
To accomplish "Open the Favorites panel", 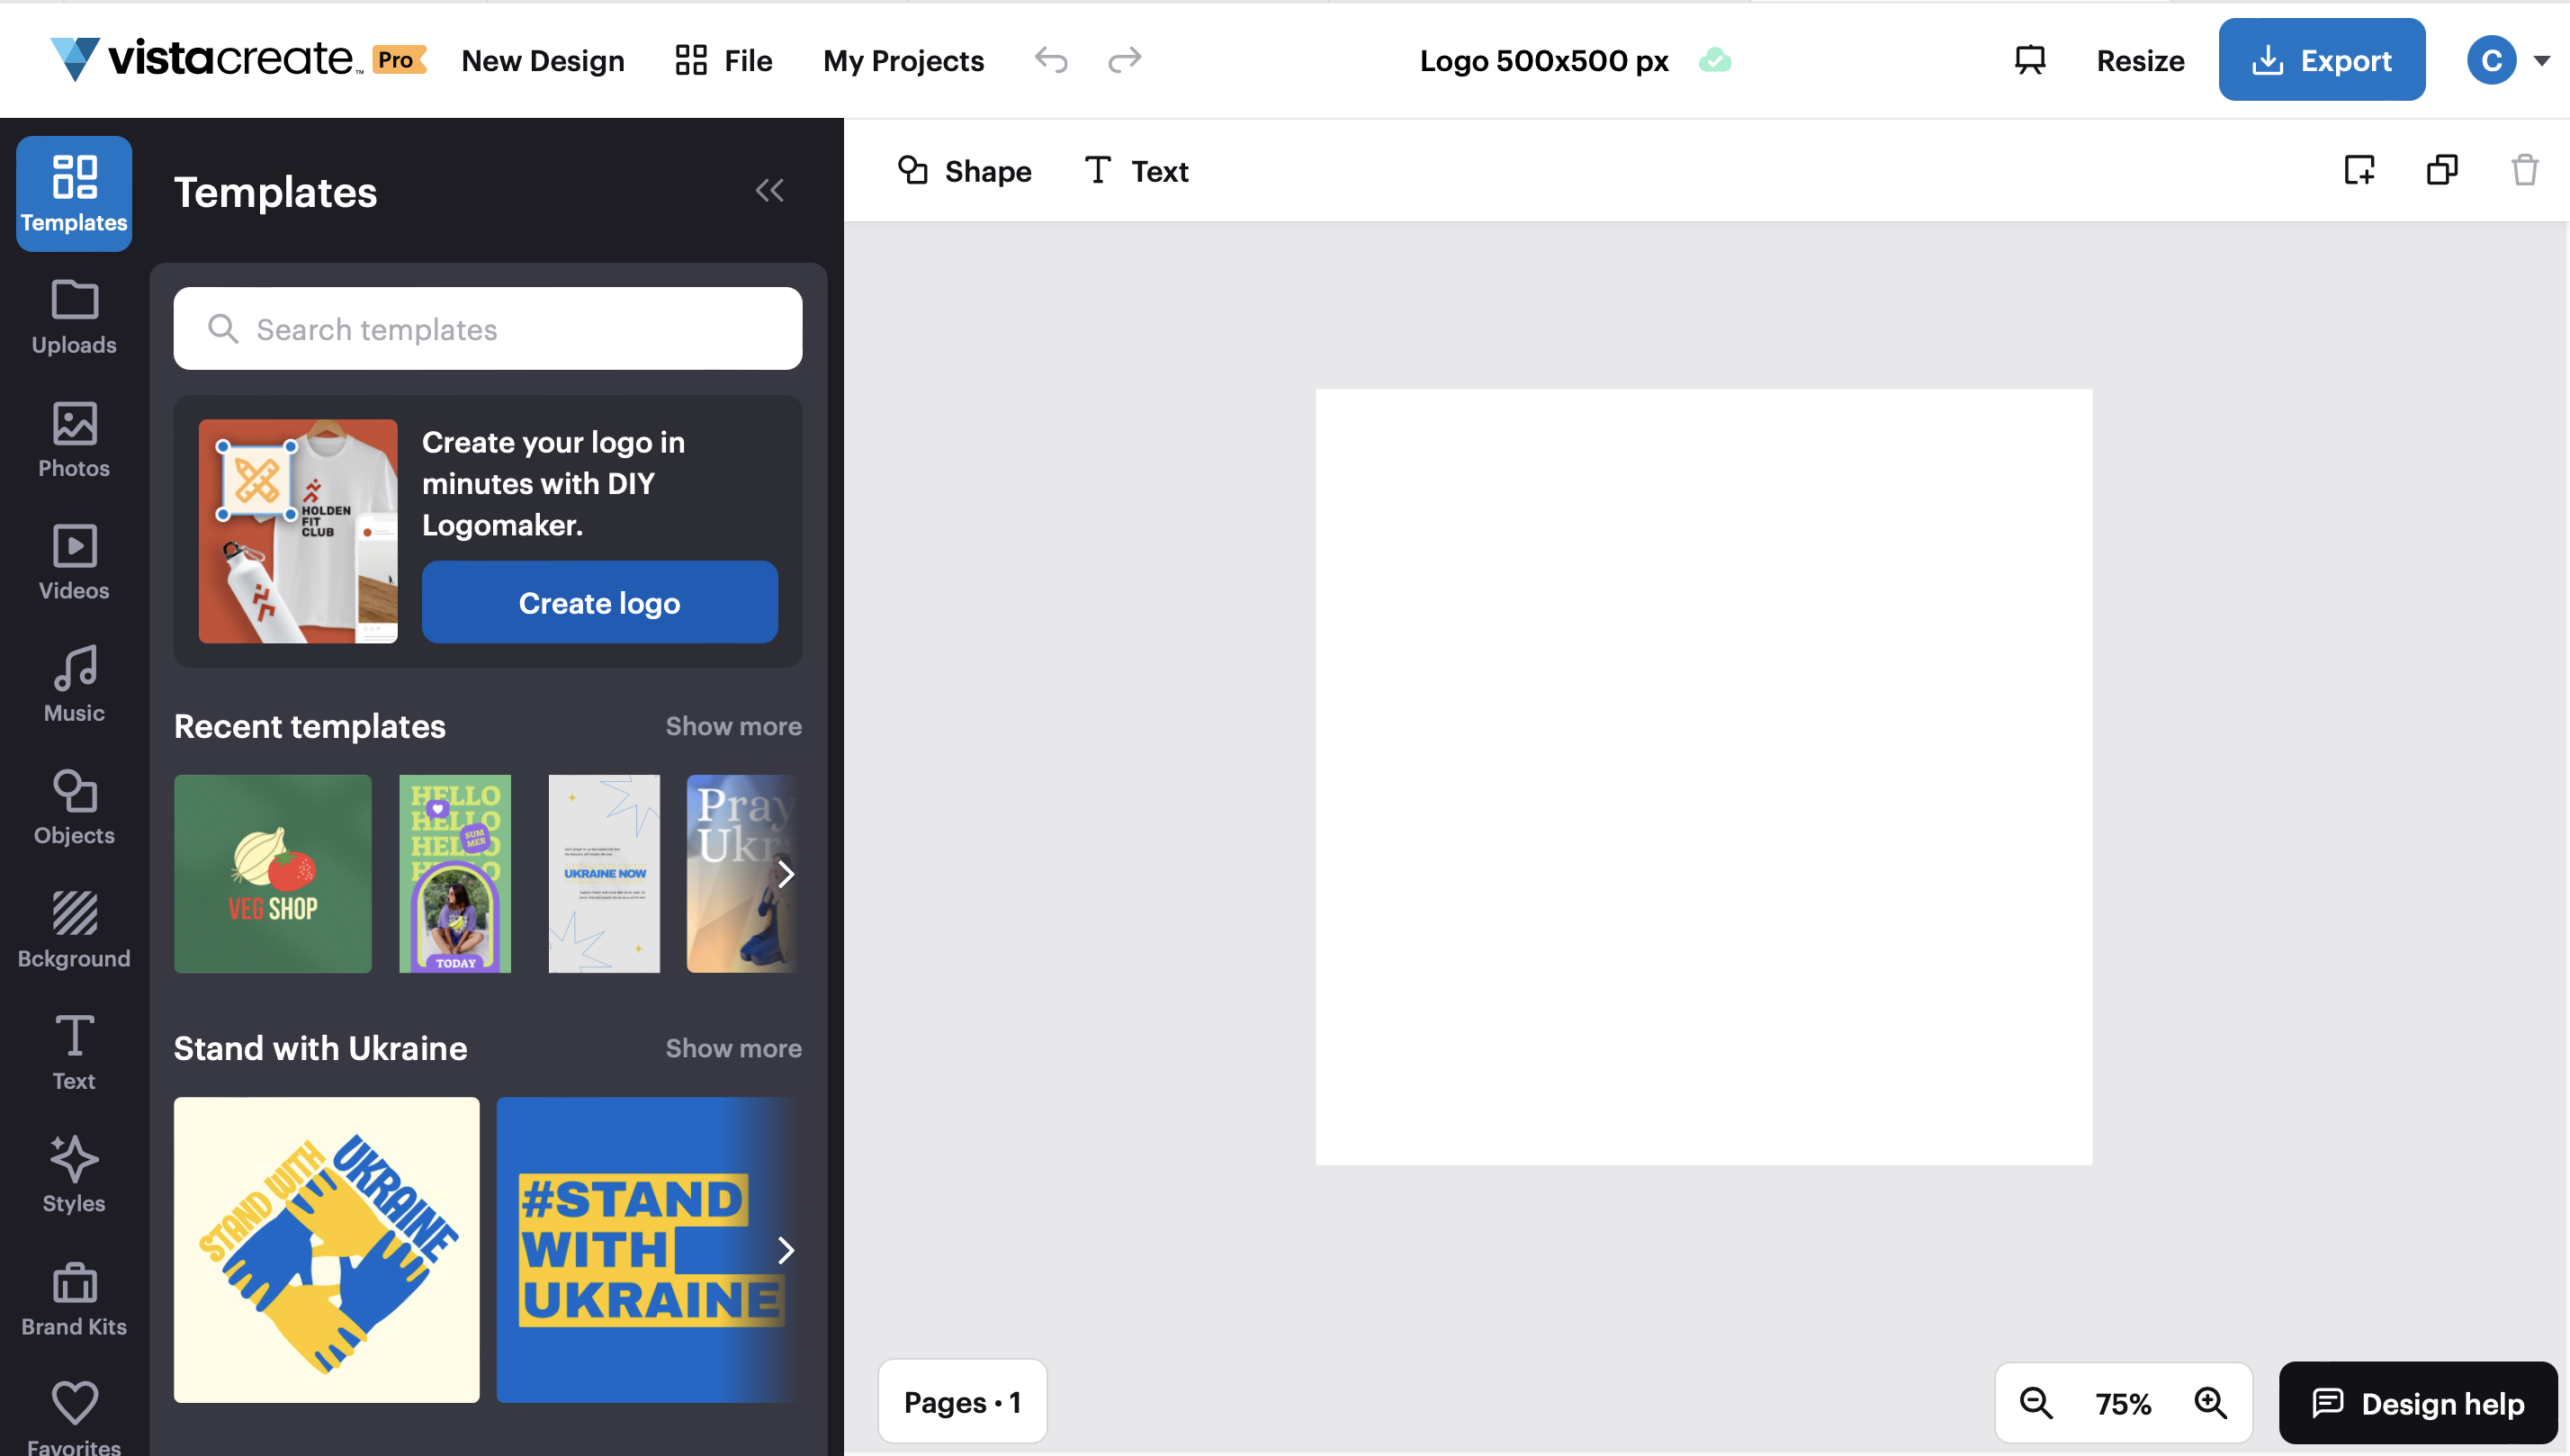I will coord(74,1418).
